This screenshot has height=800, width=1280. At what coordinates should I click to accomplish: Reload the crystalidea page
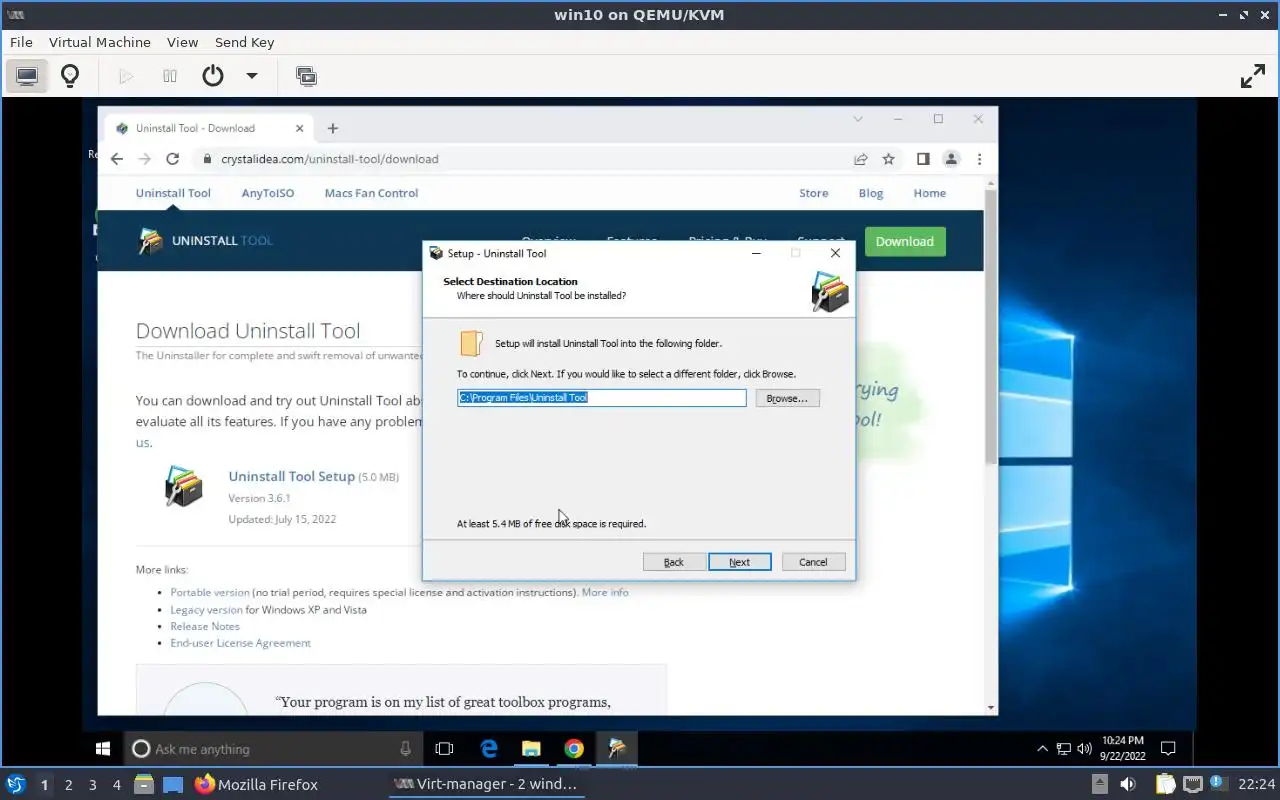[172, 159]
